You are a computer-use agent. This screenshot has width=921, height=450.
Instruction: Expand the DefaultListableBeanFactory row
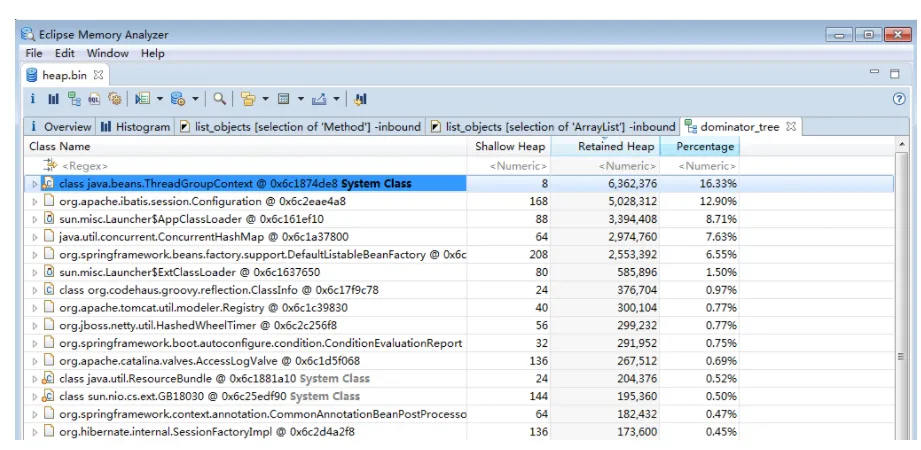pos(35,254)
